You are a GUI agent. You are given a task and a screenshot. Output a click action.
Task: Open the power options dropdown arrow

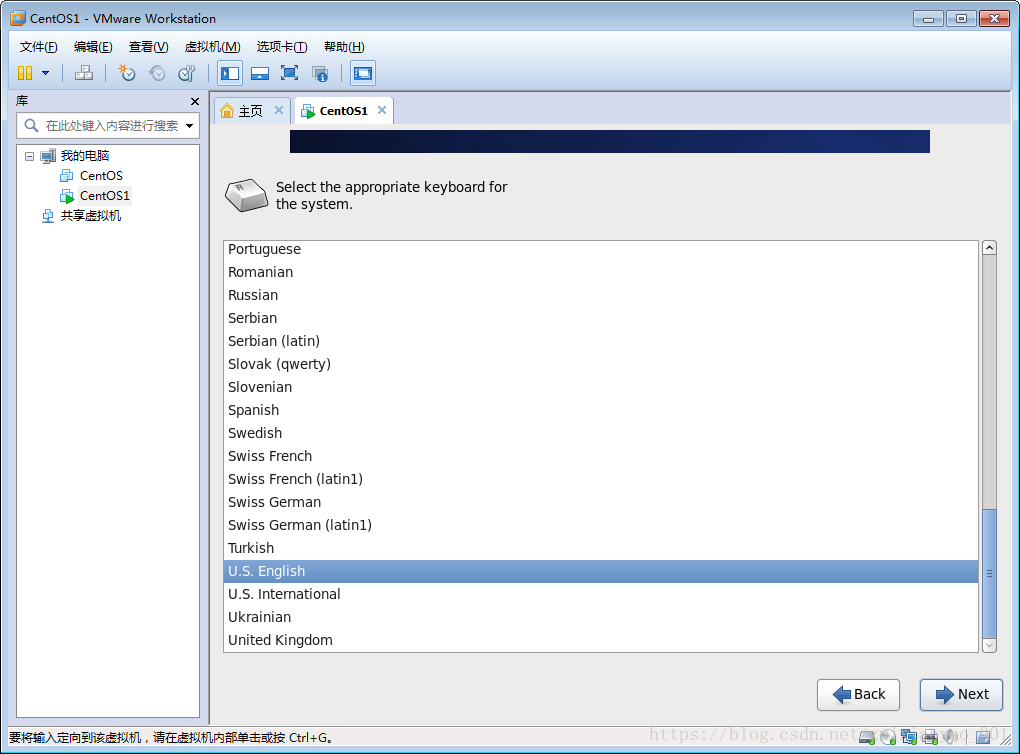(x=46, y=73)
